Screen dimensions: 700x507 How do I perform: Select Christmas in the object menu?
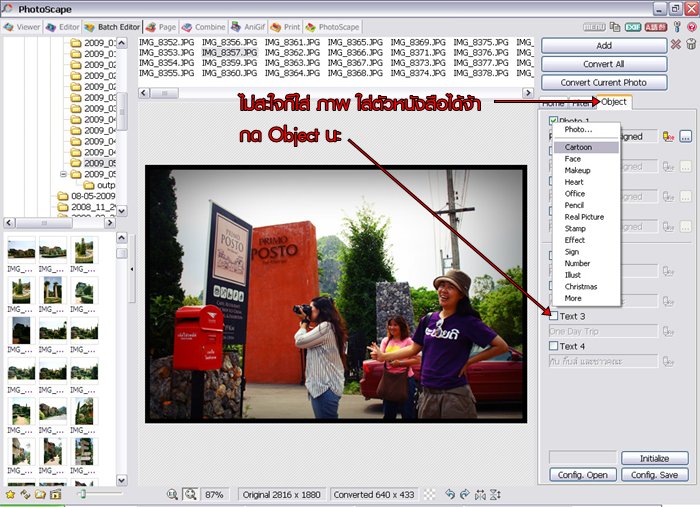point(586,287)
